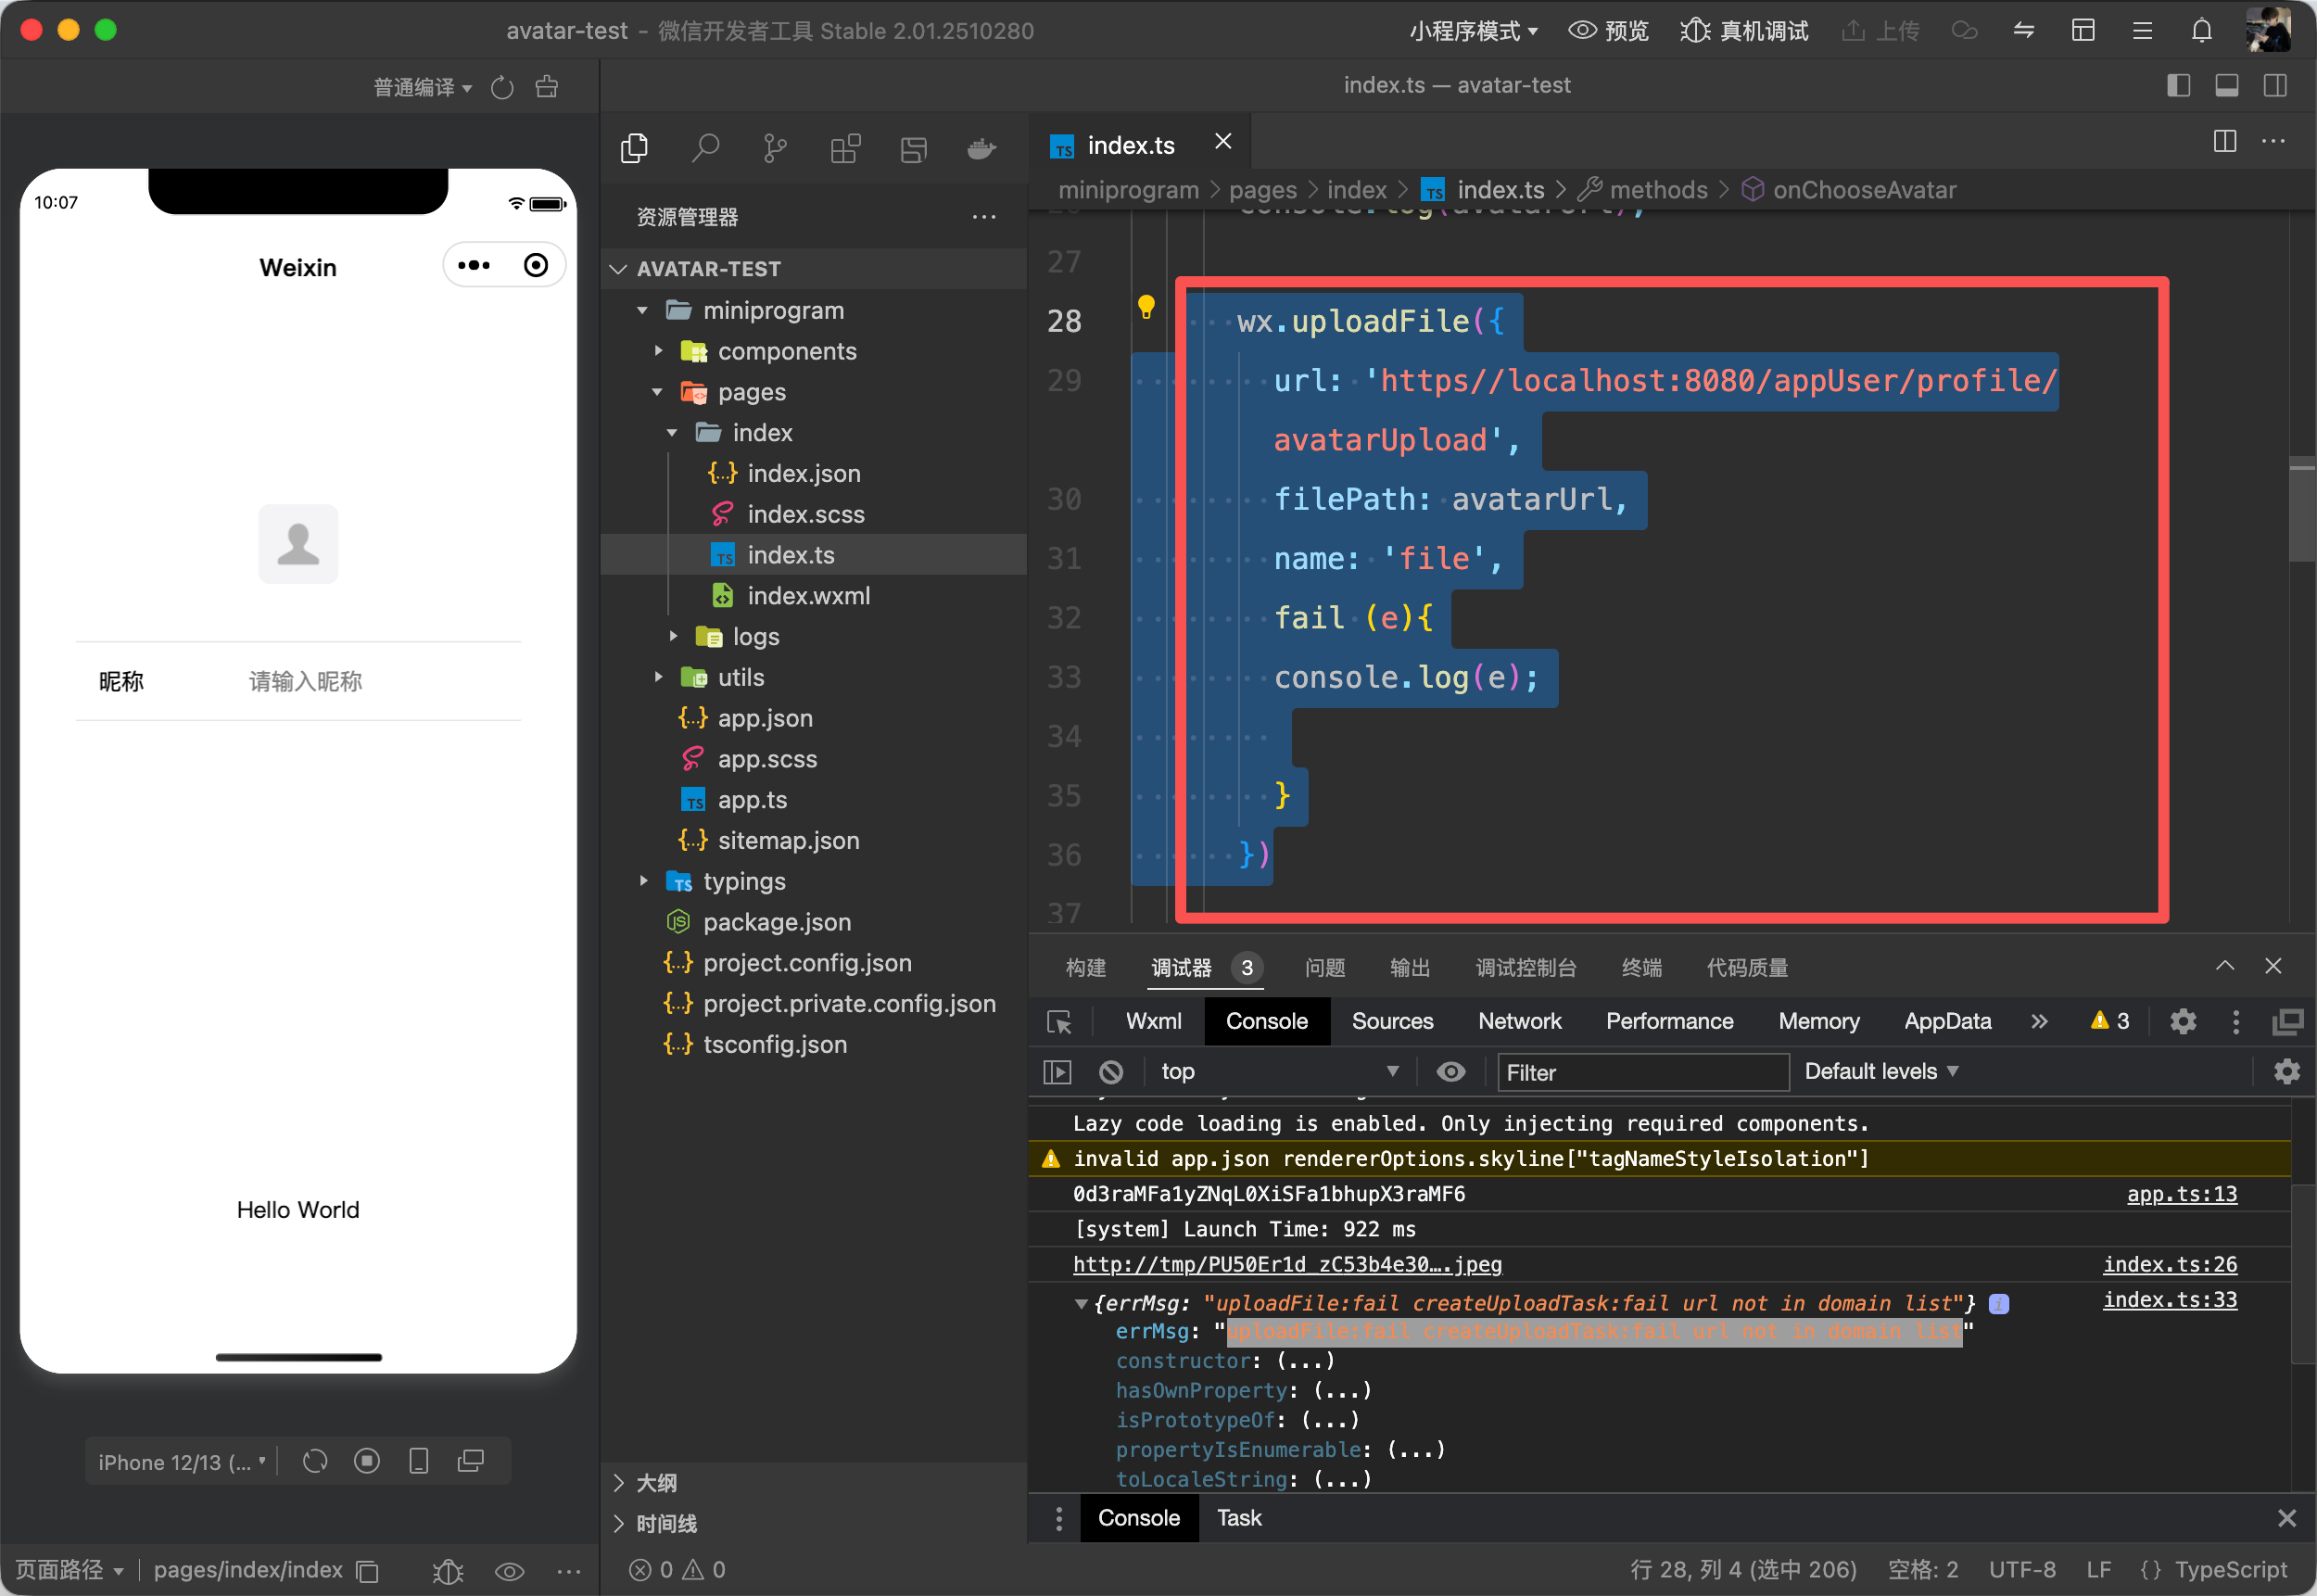Toggle left sidebar panel visibility
This screenshot has width=2317, height=1596.
2178,86
